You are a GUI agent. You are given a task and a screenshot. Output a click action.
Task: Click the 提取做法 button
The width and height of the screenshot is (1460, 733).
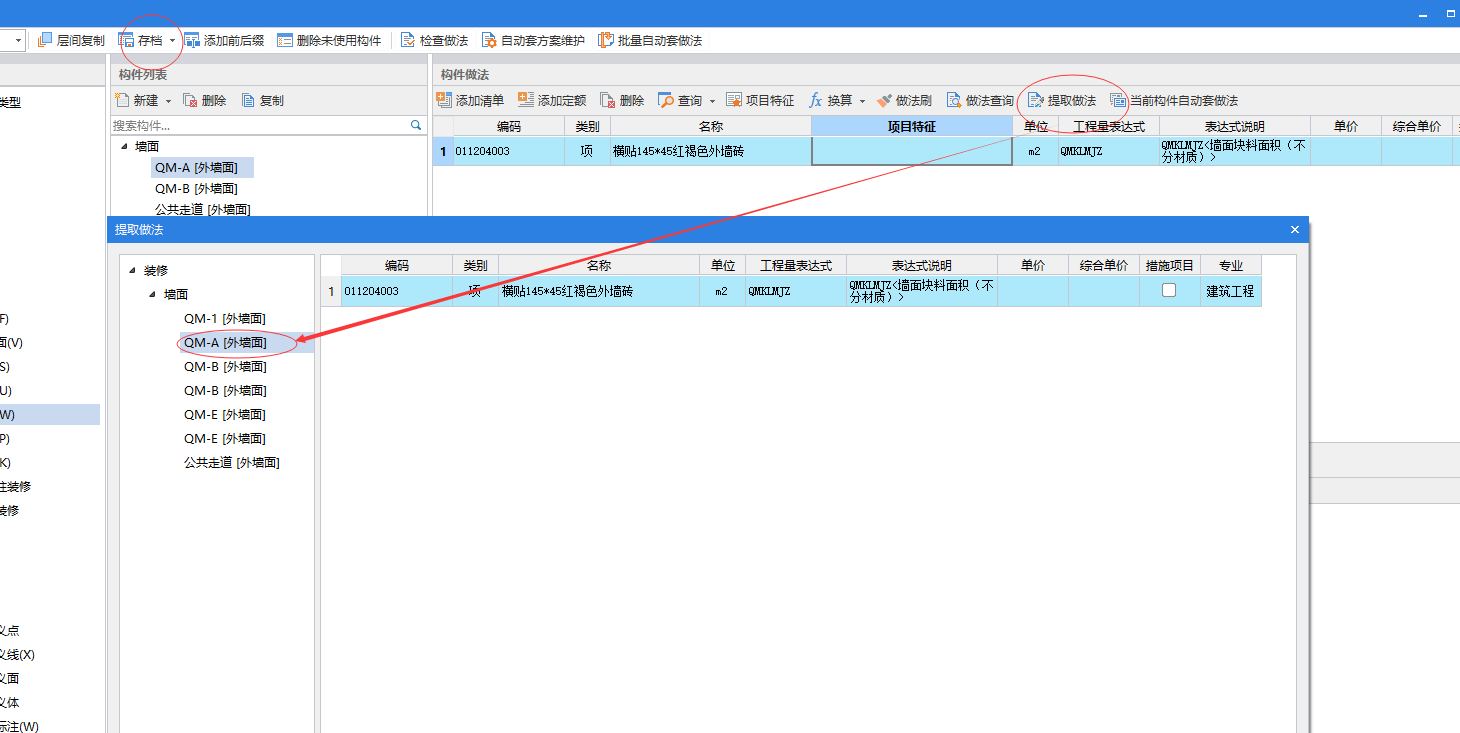click(x=1062, y=101)
